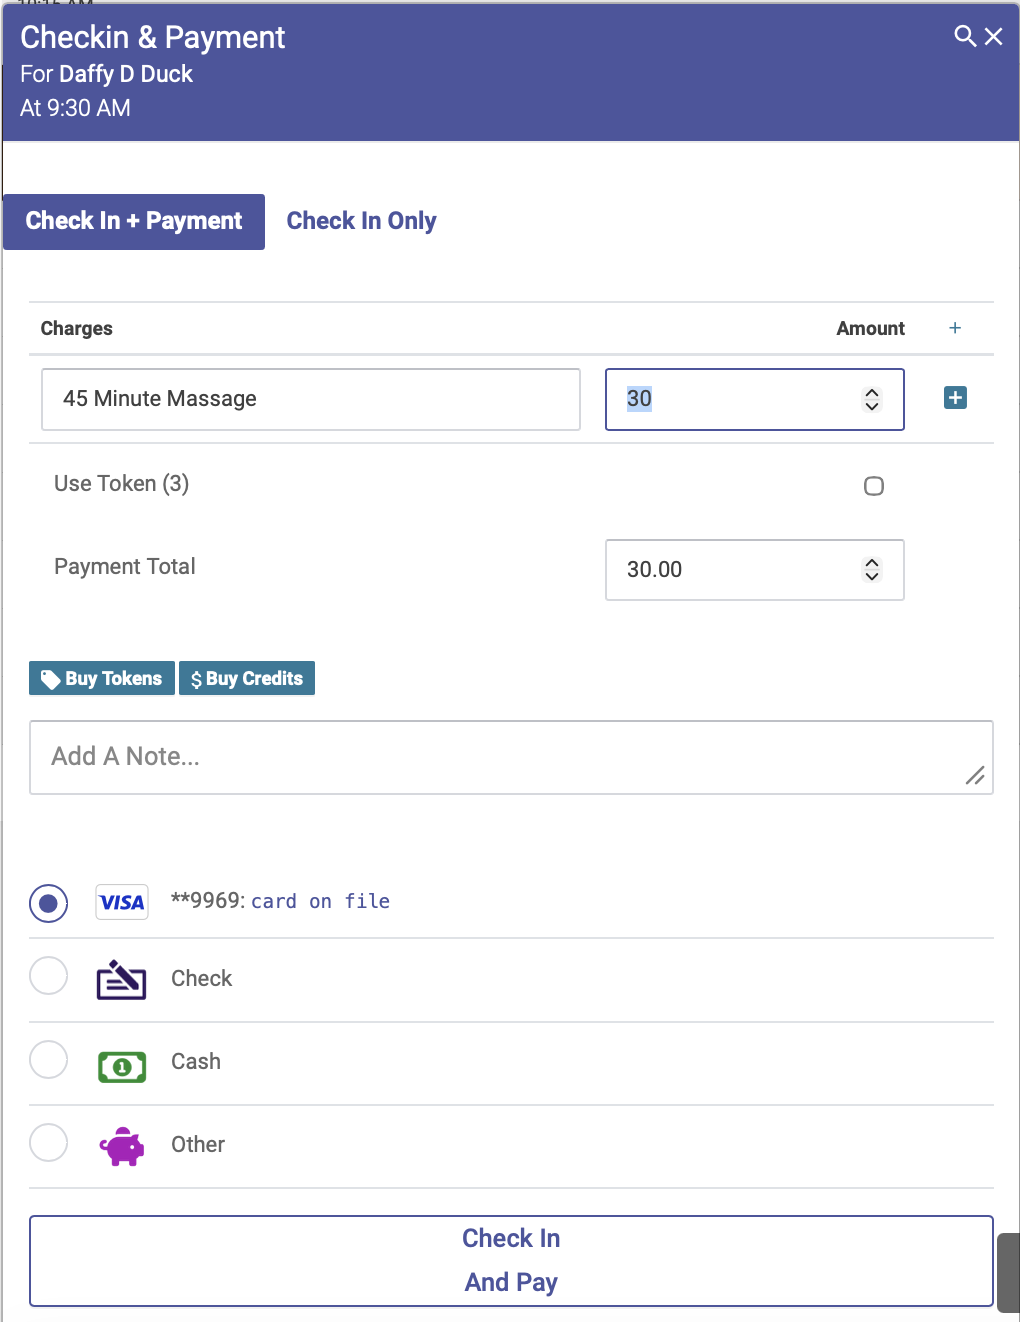
Task: Click the stepper arrows on charge amount
Action: (x=872, y=399)
